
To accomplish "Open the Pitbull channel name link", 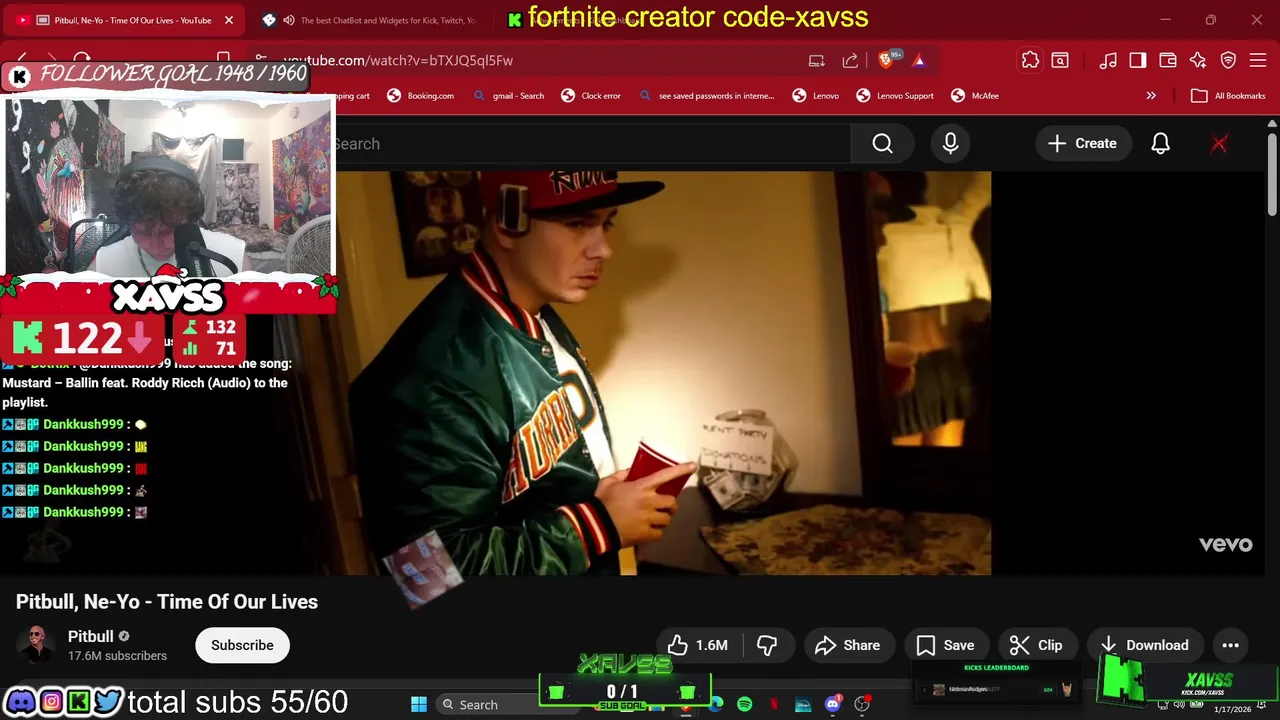I will pyautogui.click(x=90, y=636).
